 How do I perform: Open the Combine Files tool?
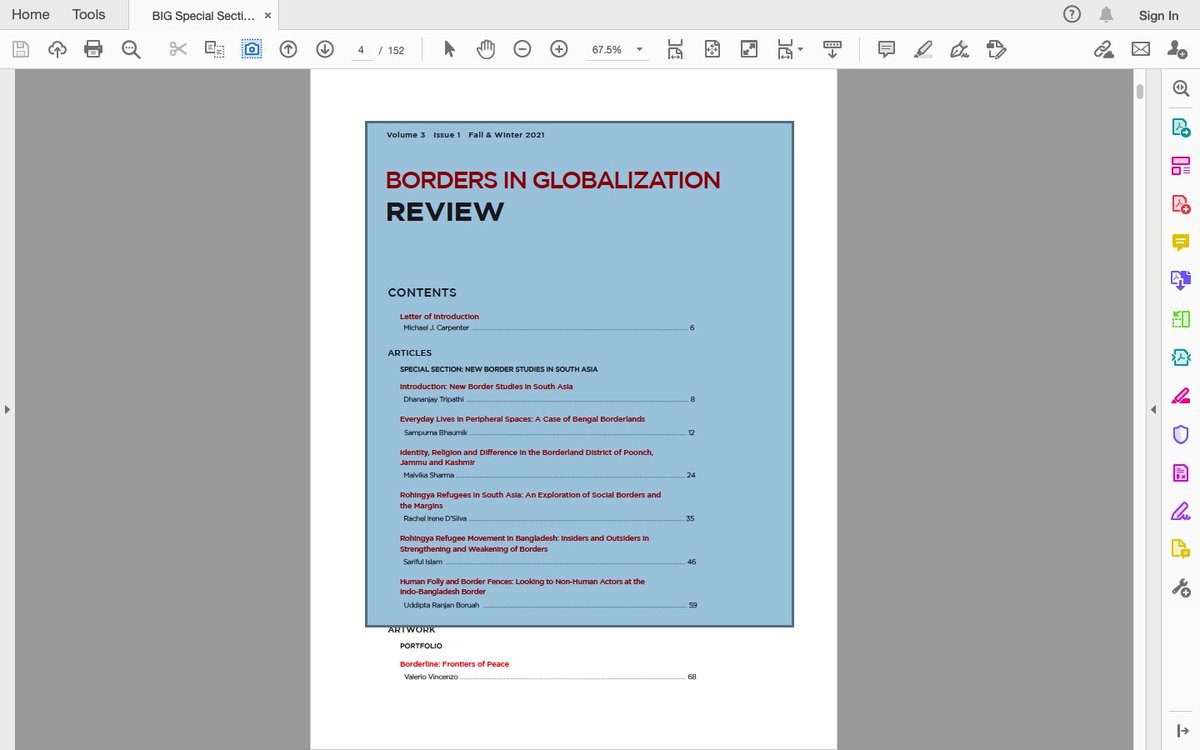(1181, 281)
